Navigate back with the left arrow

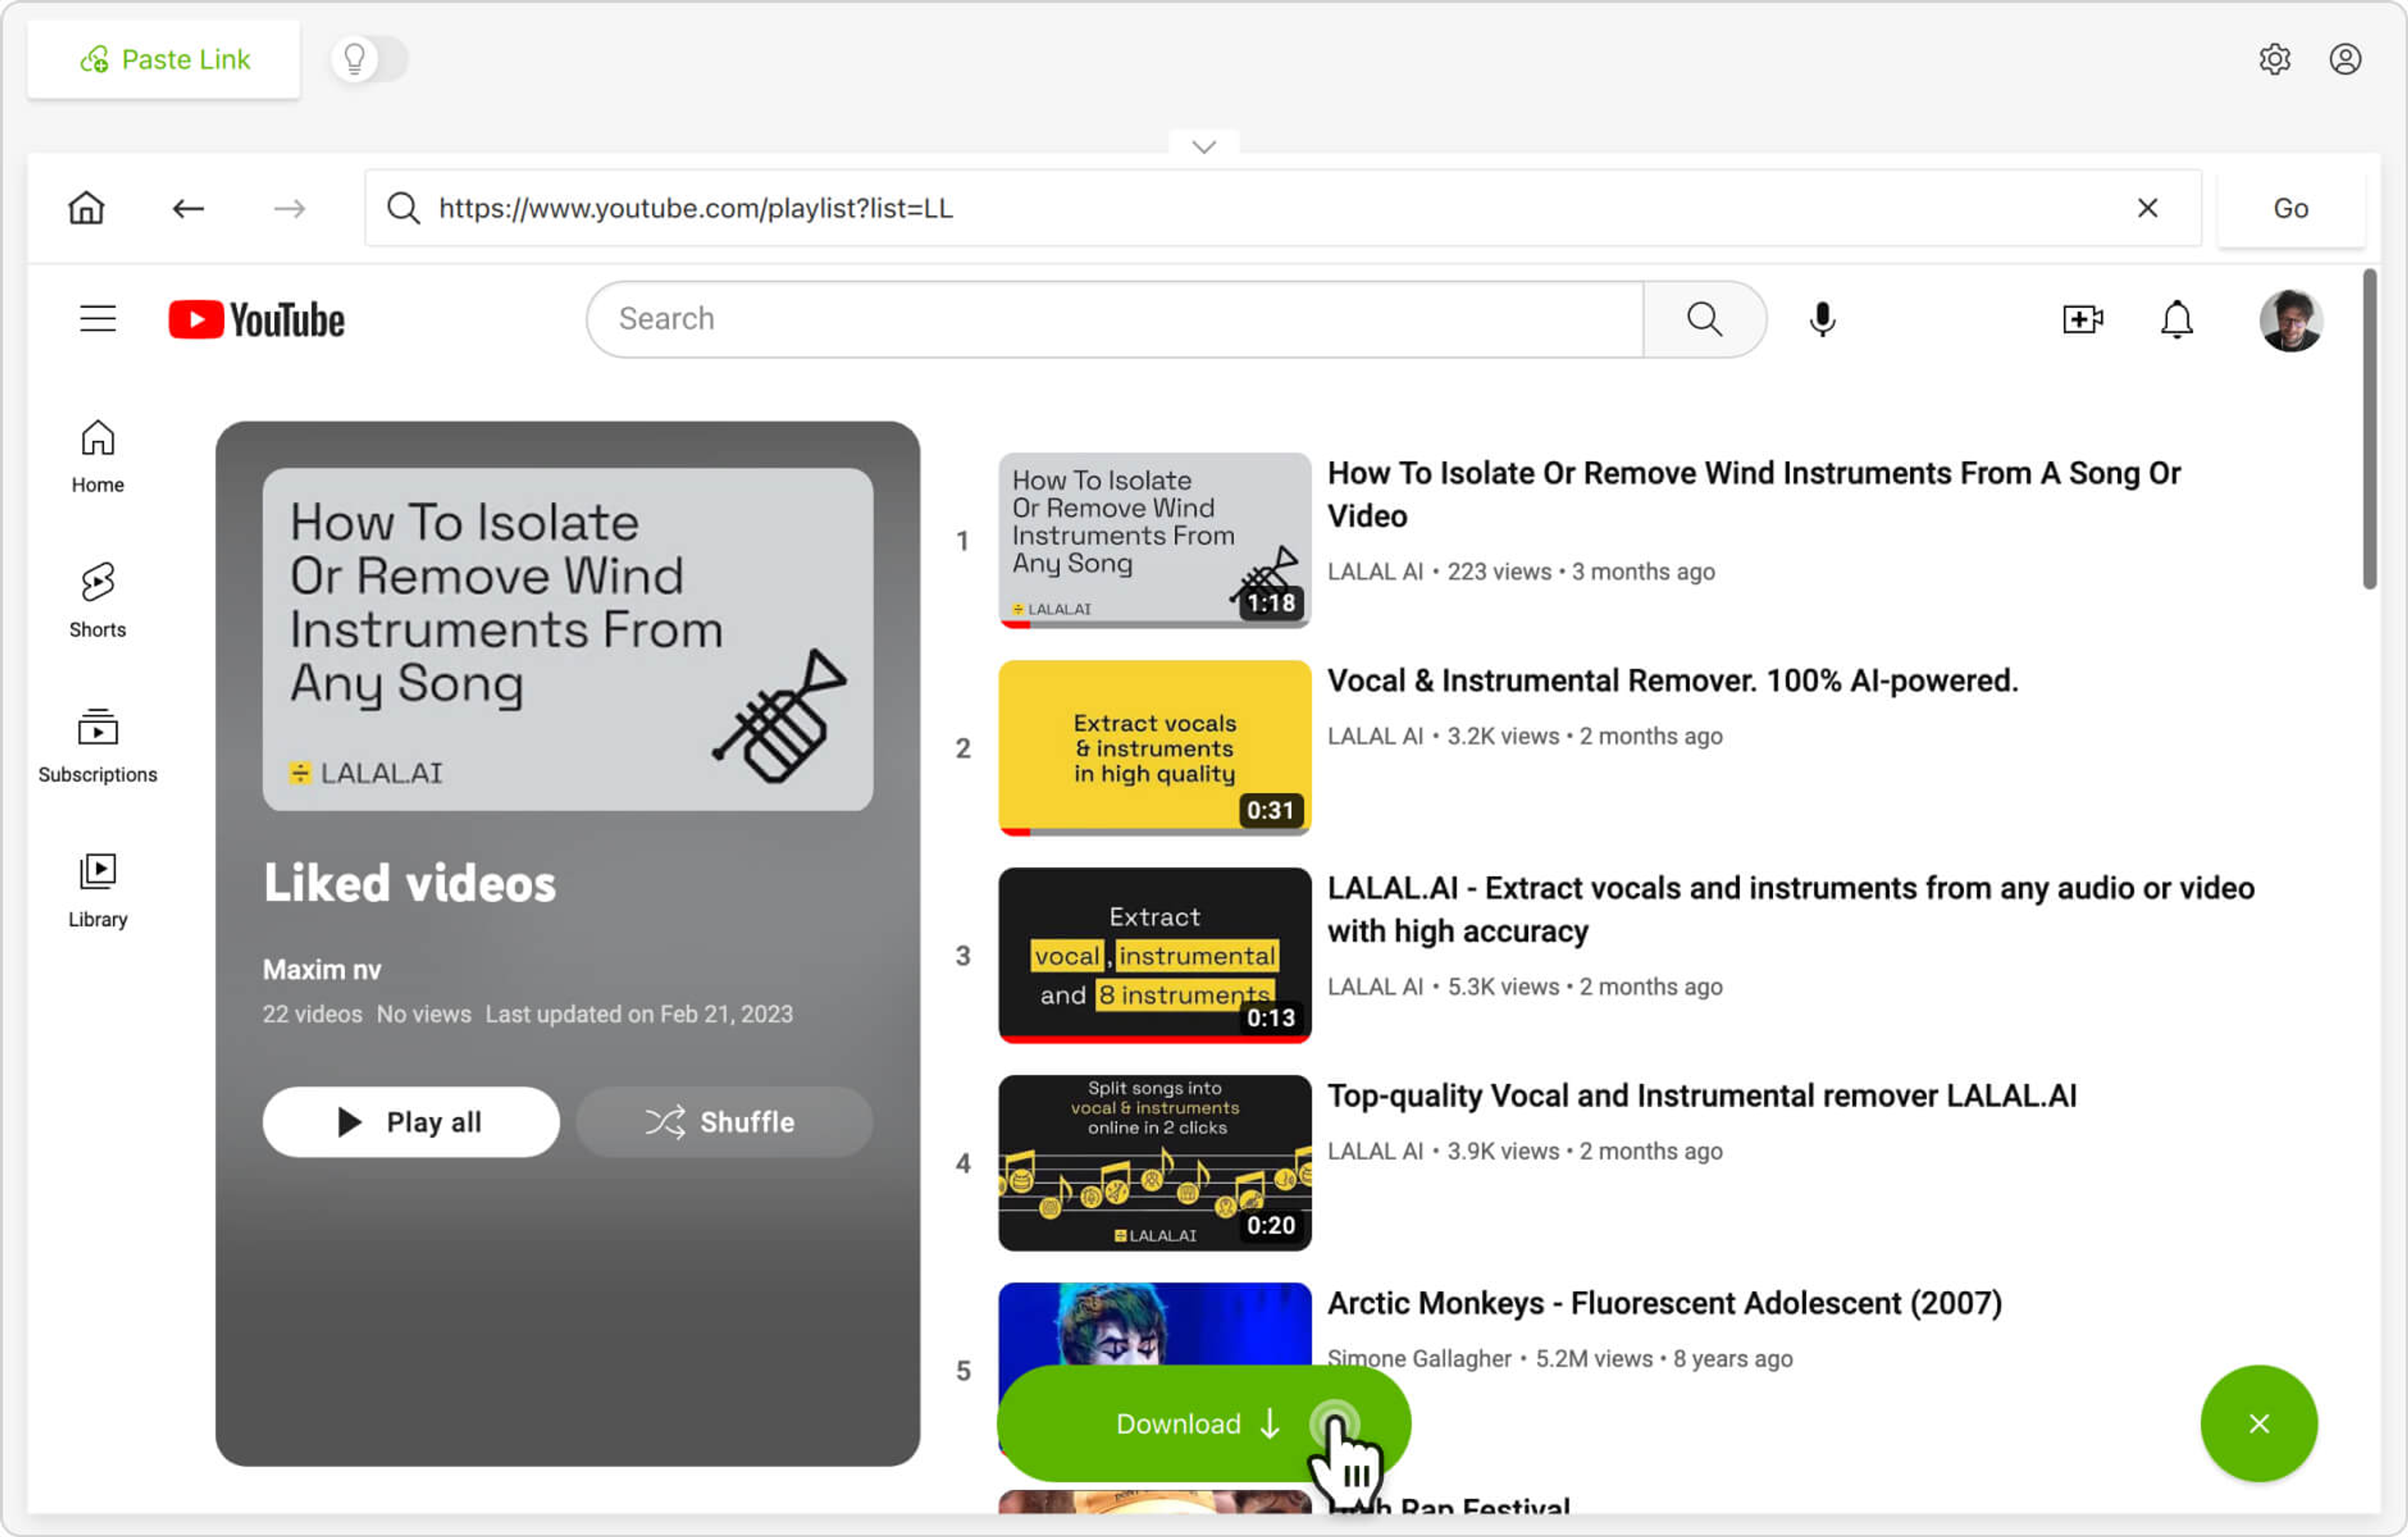point(188,208)
